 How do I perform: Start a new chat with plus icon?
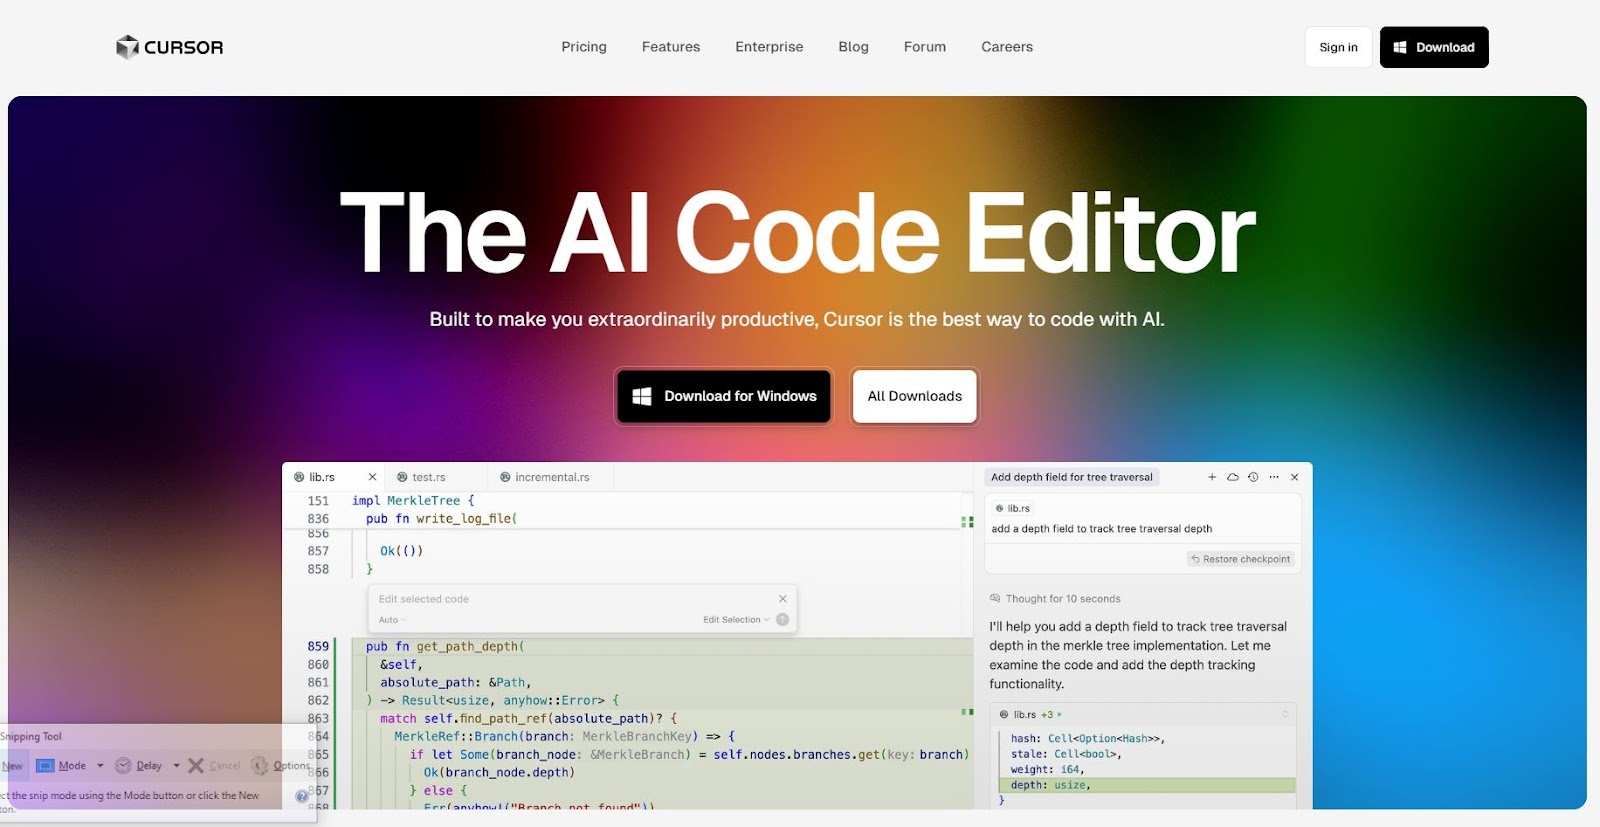tap(1212, 477)
